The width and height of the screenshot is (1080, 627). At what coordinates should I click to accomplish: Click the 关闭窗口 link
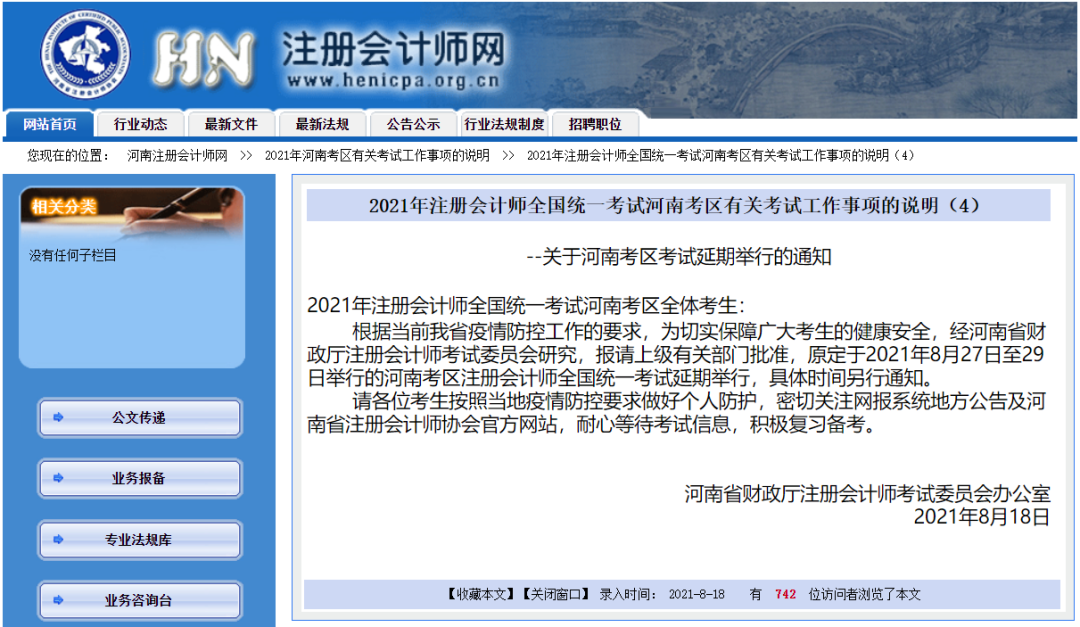point(556,594)
